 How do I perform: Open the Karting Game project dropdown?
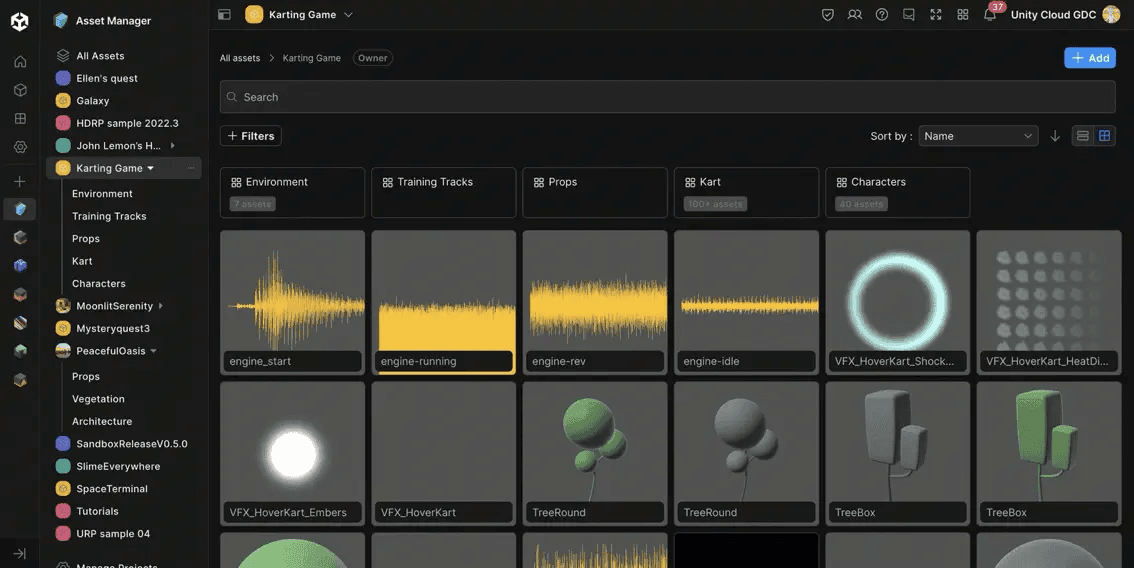[349, 14]
